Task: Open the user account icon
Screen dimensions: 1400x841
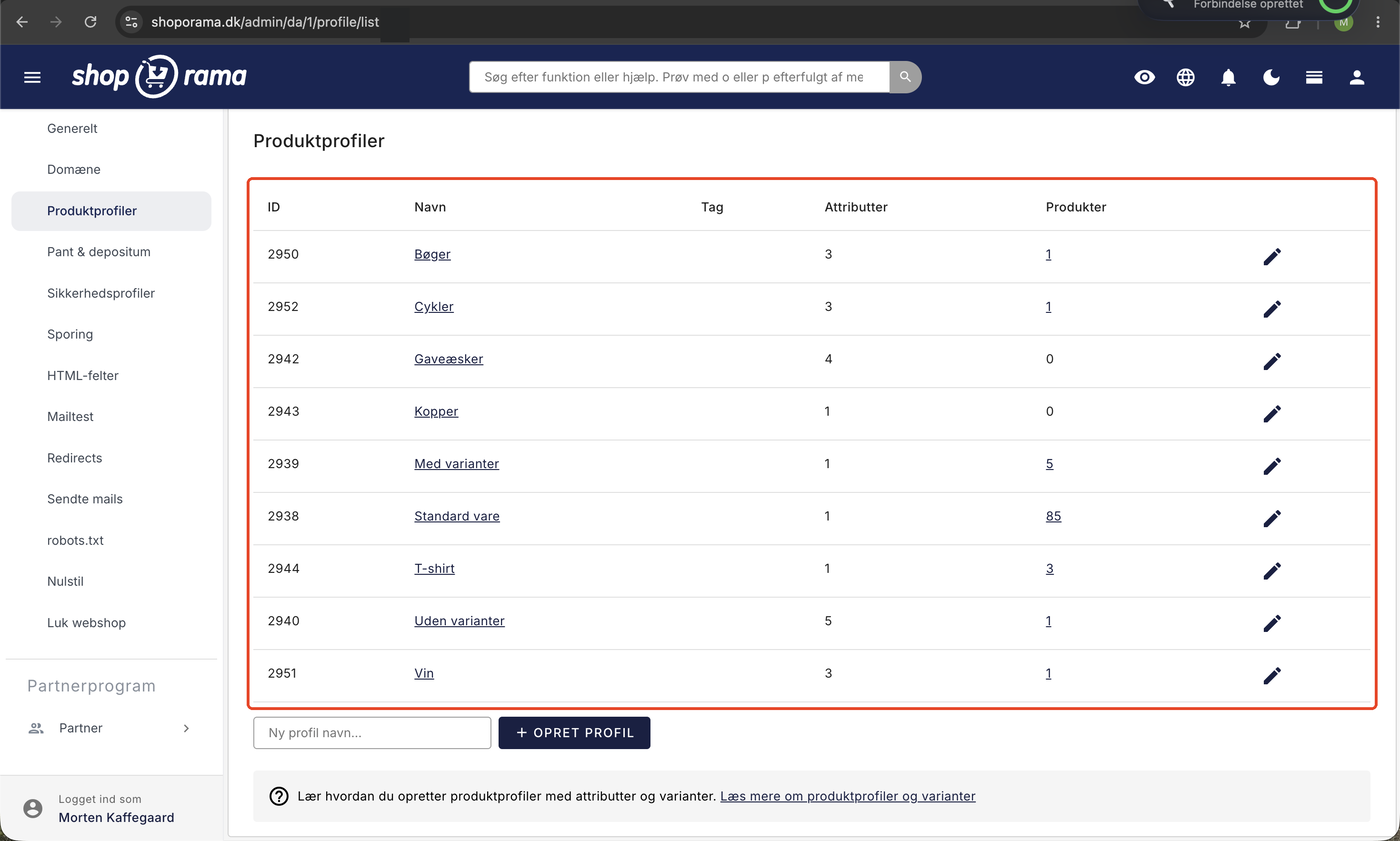Action: coord(1357,77)
